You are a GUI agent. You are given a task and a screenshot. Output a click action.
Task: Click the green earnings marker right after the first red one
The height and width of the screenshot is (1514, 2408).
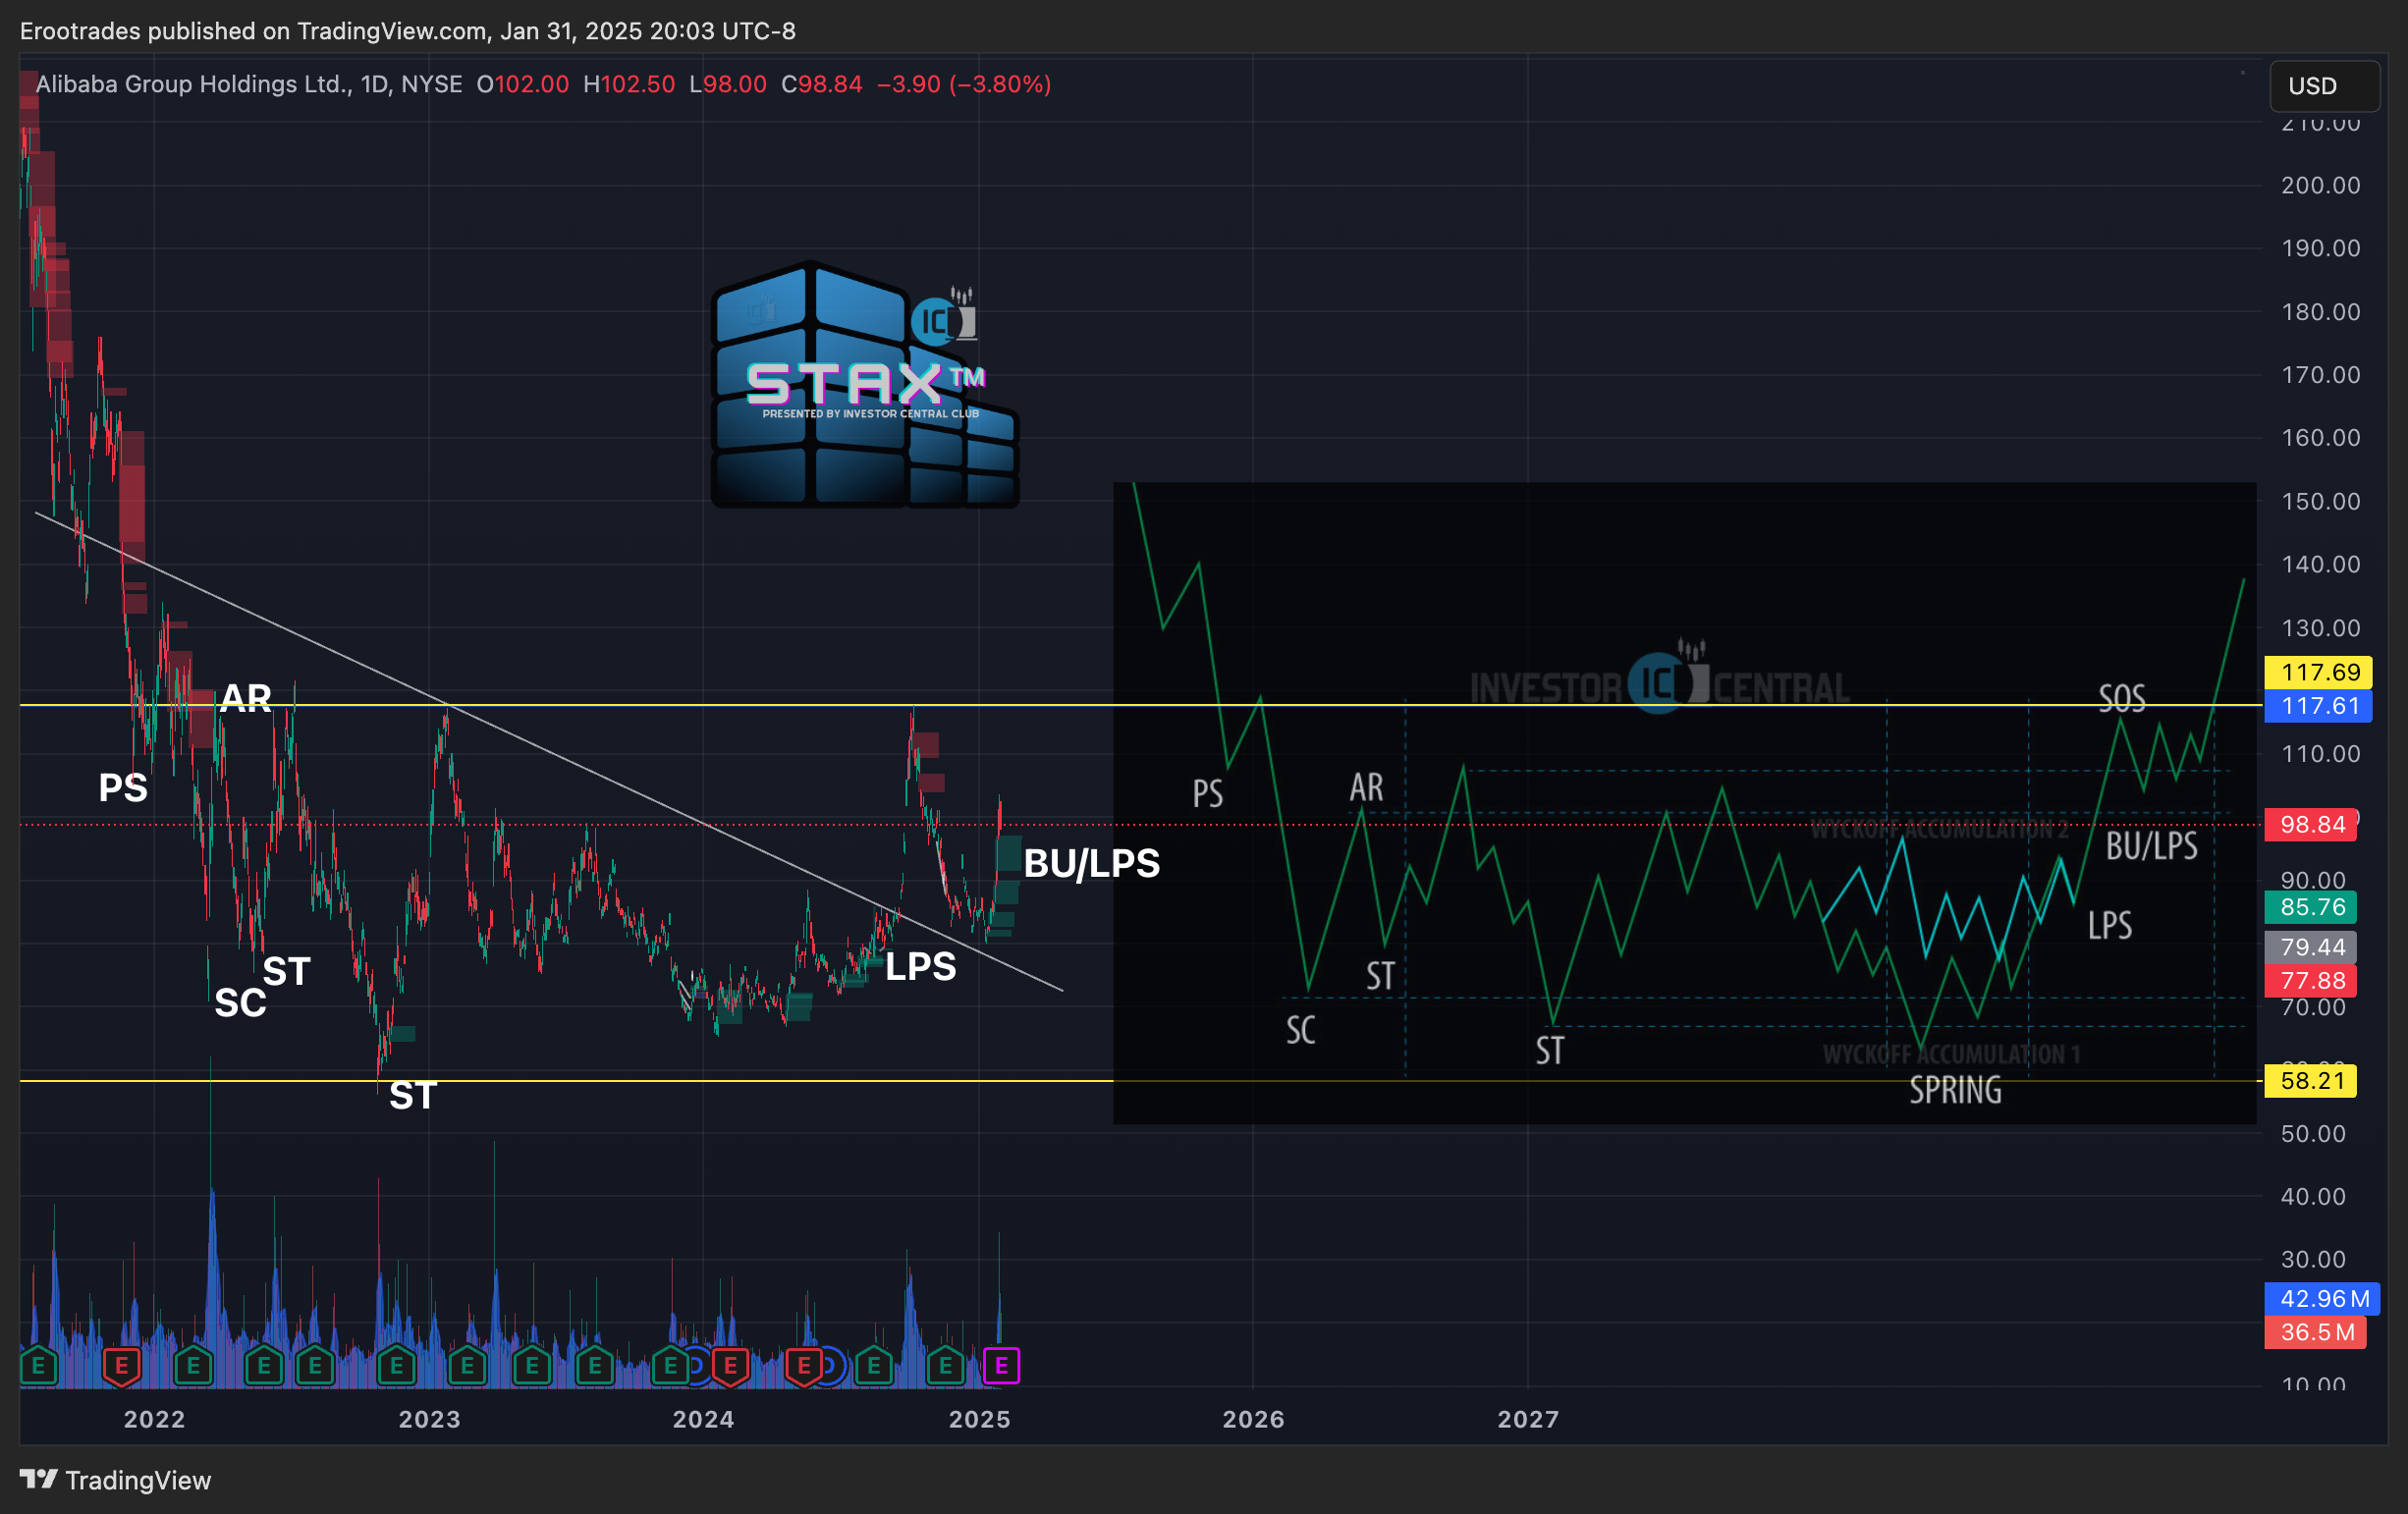193,1365
